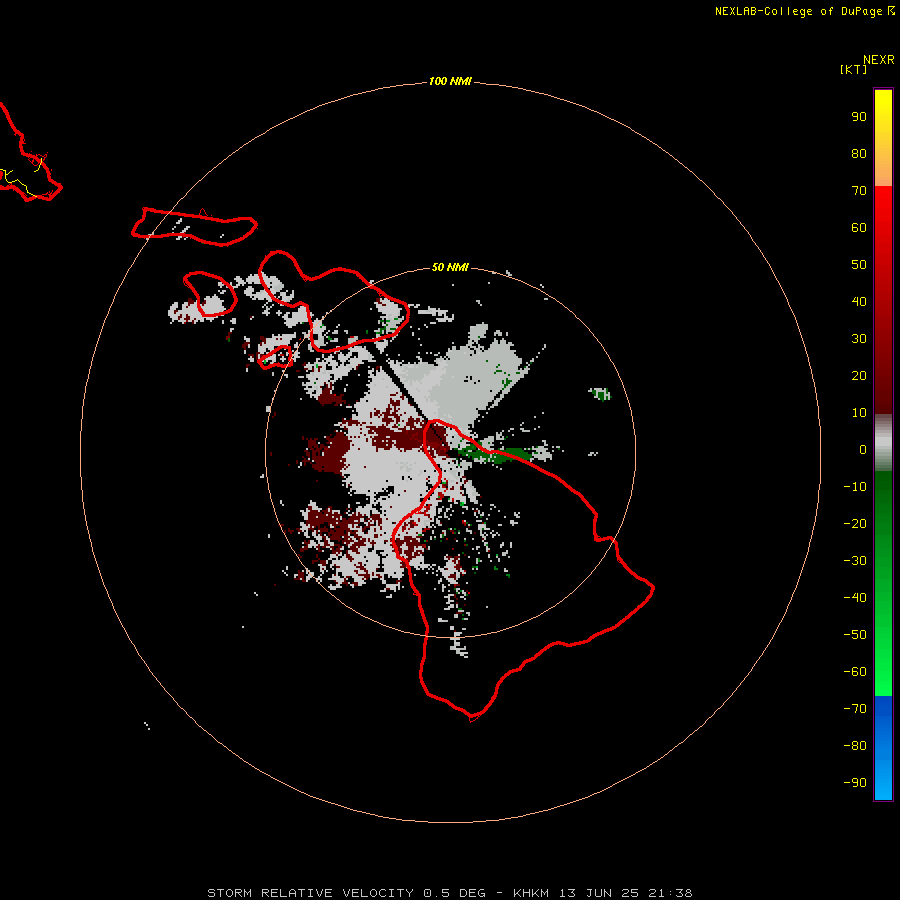Select the -80 value on the velocity scale
900x900 pixels.
(x=855, y=746)
